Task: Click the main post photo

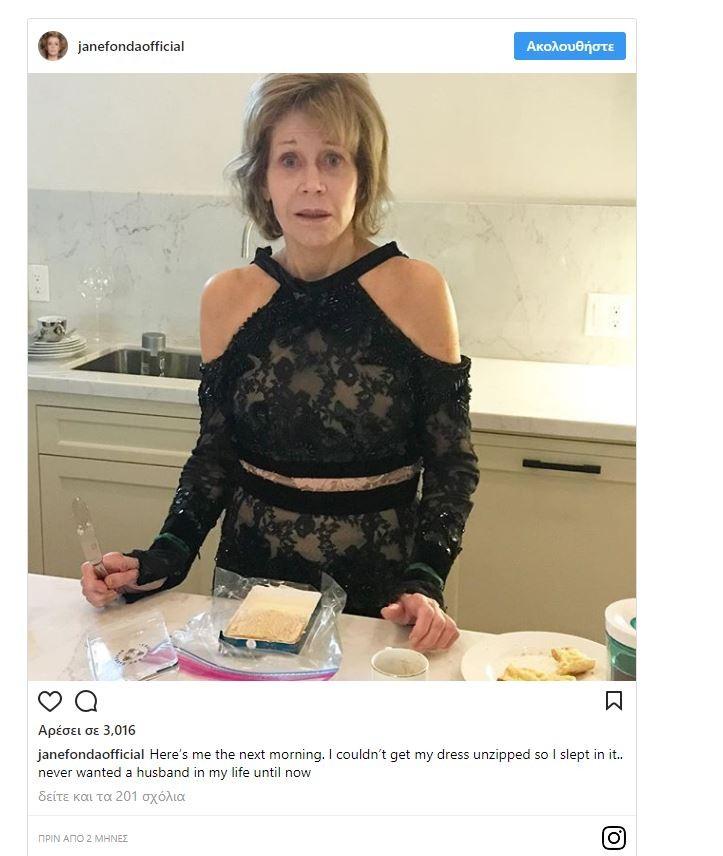Action: click(332, 377)
